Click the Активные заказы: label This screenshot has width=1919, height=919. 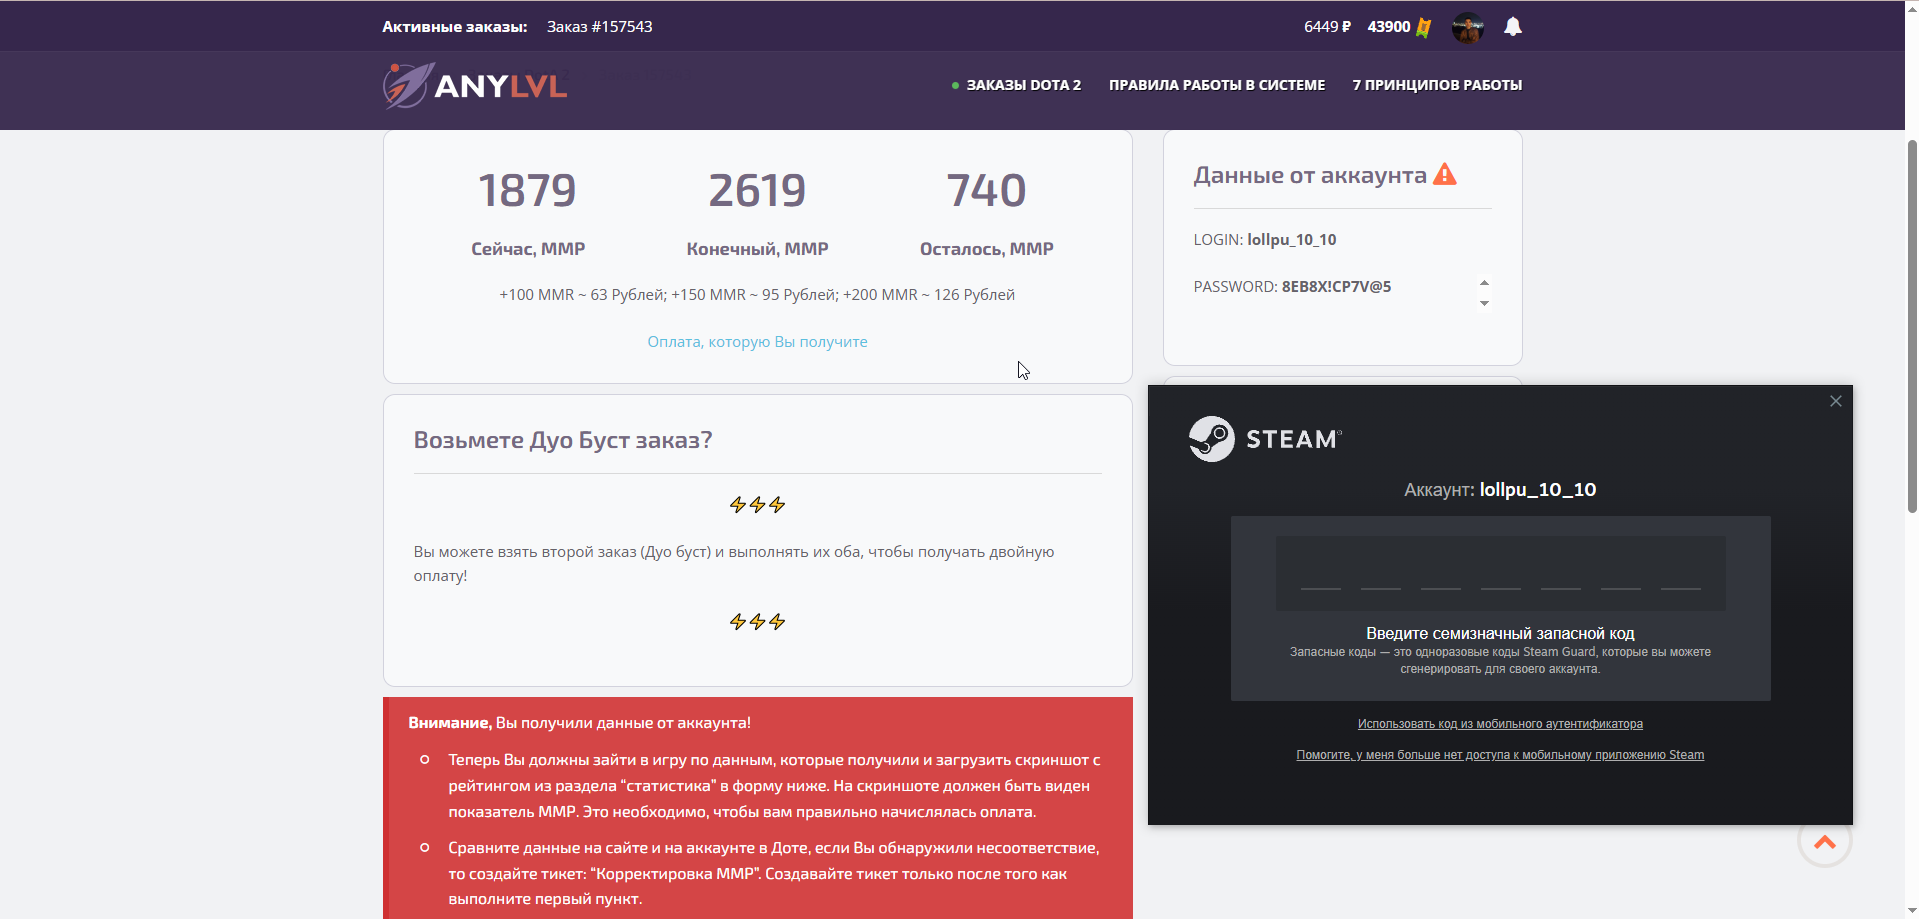click(454, 27)
